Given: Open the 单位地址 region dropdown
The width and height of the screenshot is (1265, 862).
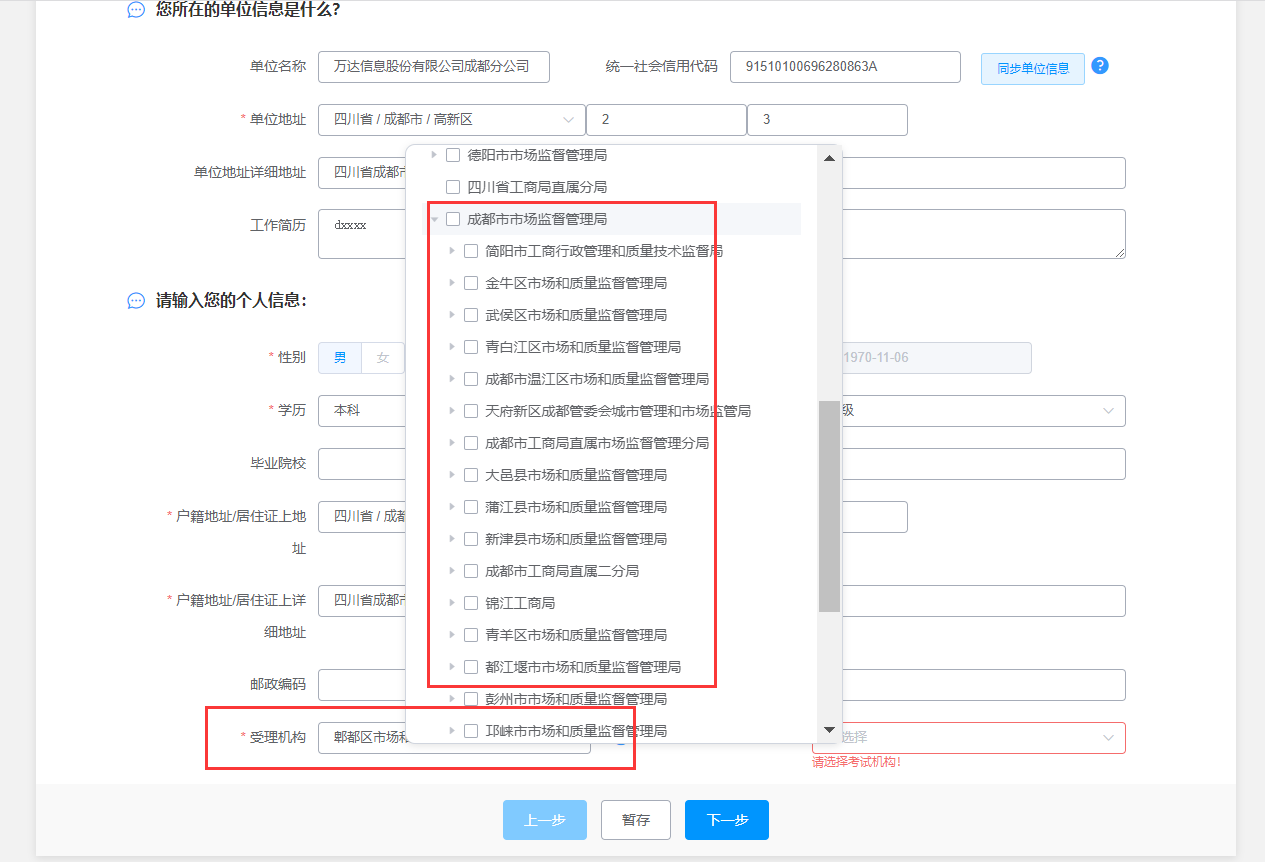Looking at the screenshot, I should click(451, 120).
